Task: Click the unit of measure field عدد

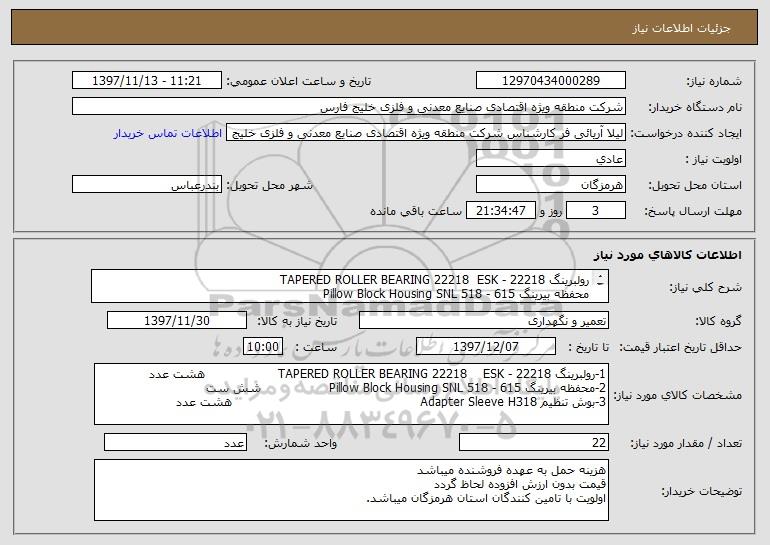Action: pyautogui.click(x=175, y=443)
